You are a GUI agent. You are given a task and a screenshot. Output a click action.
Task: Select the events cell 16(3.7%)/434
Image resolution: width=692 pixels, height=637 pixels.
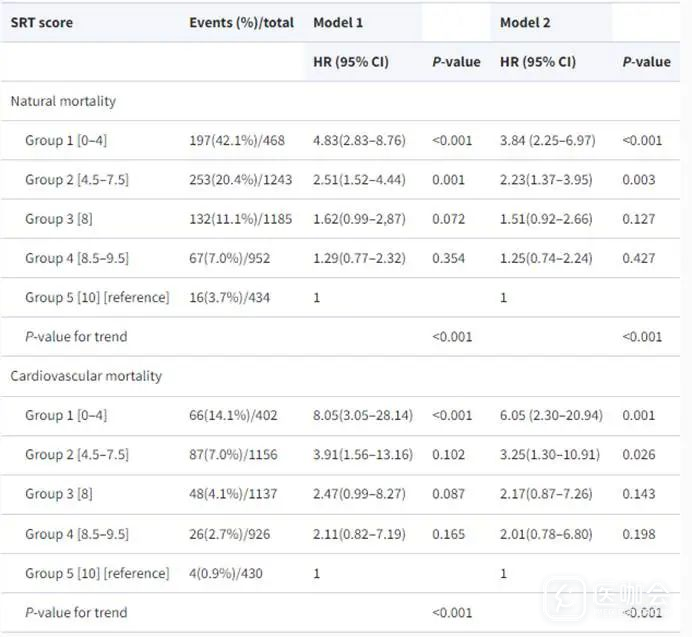(229, 297)
